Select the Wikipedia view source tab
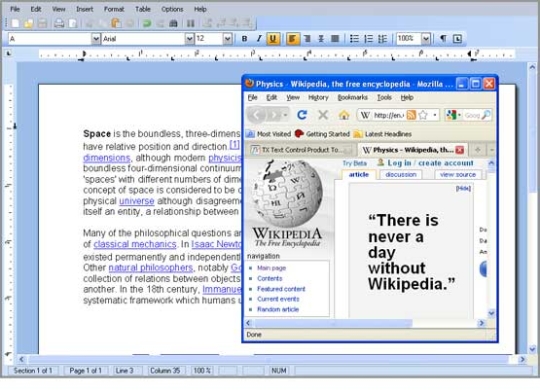The width and height of the screenshot is (540, 392). point(458,175)
